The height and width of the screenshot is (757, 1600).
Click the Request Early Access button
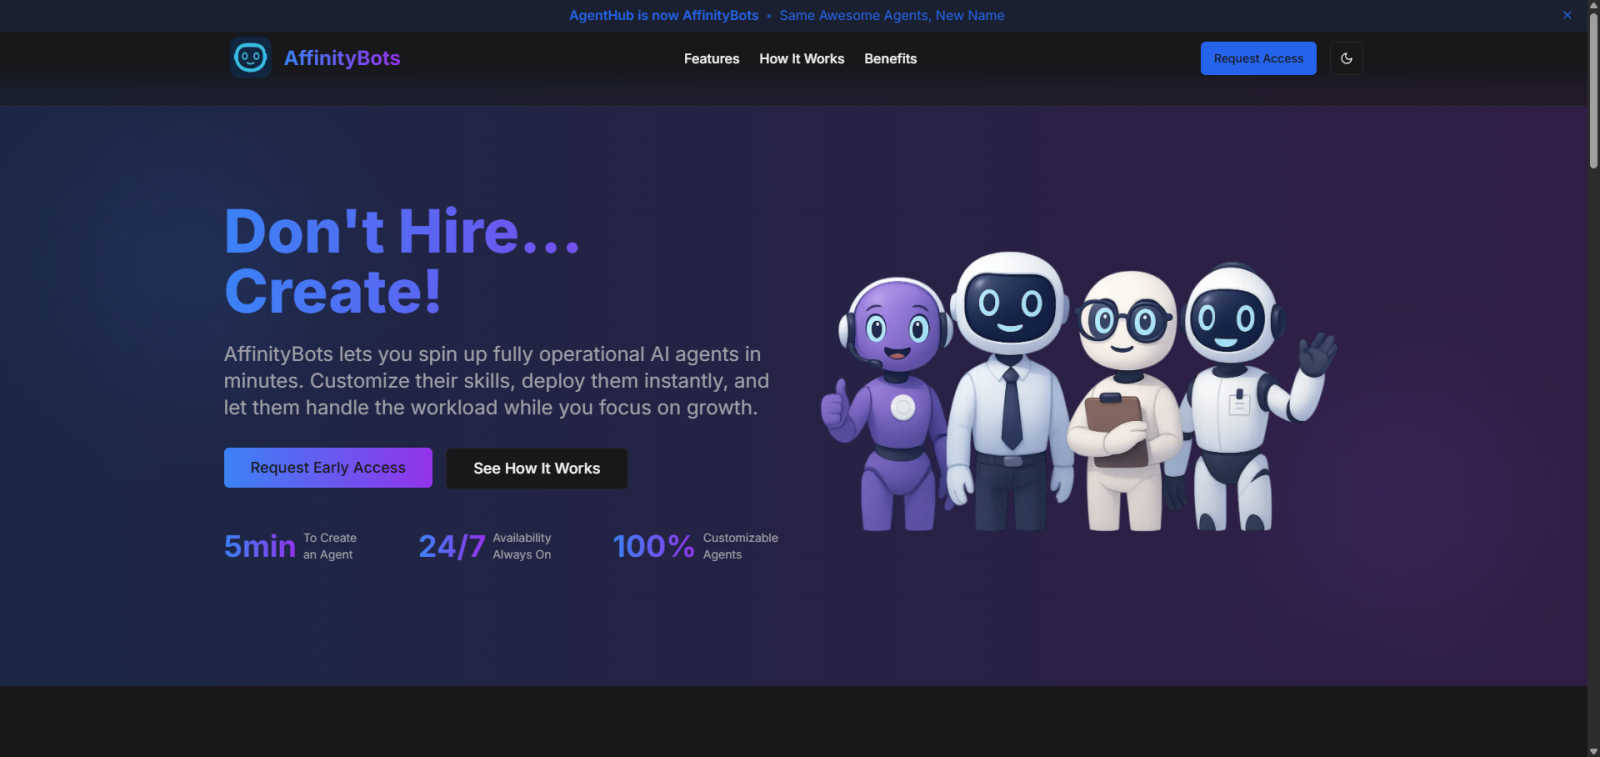pyautogui.click(x=328, y=468)
